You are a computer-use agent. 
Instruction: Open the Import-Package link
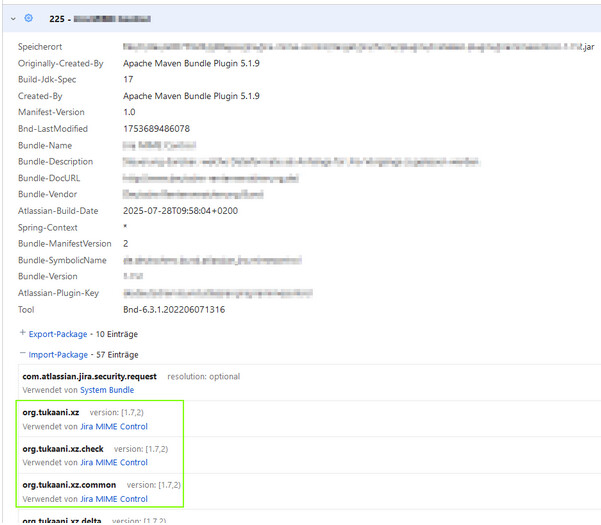tap(58, 355)
